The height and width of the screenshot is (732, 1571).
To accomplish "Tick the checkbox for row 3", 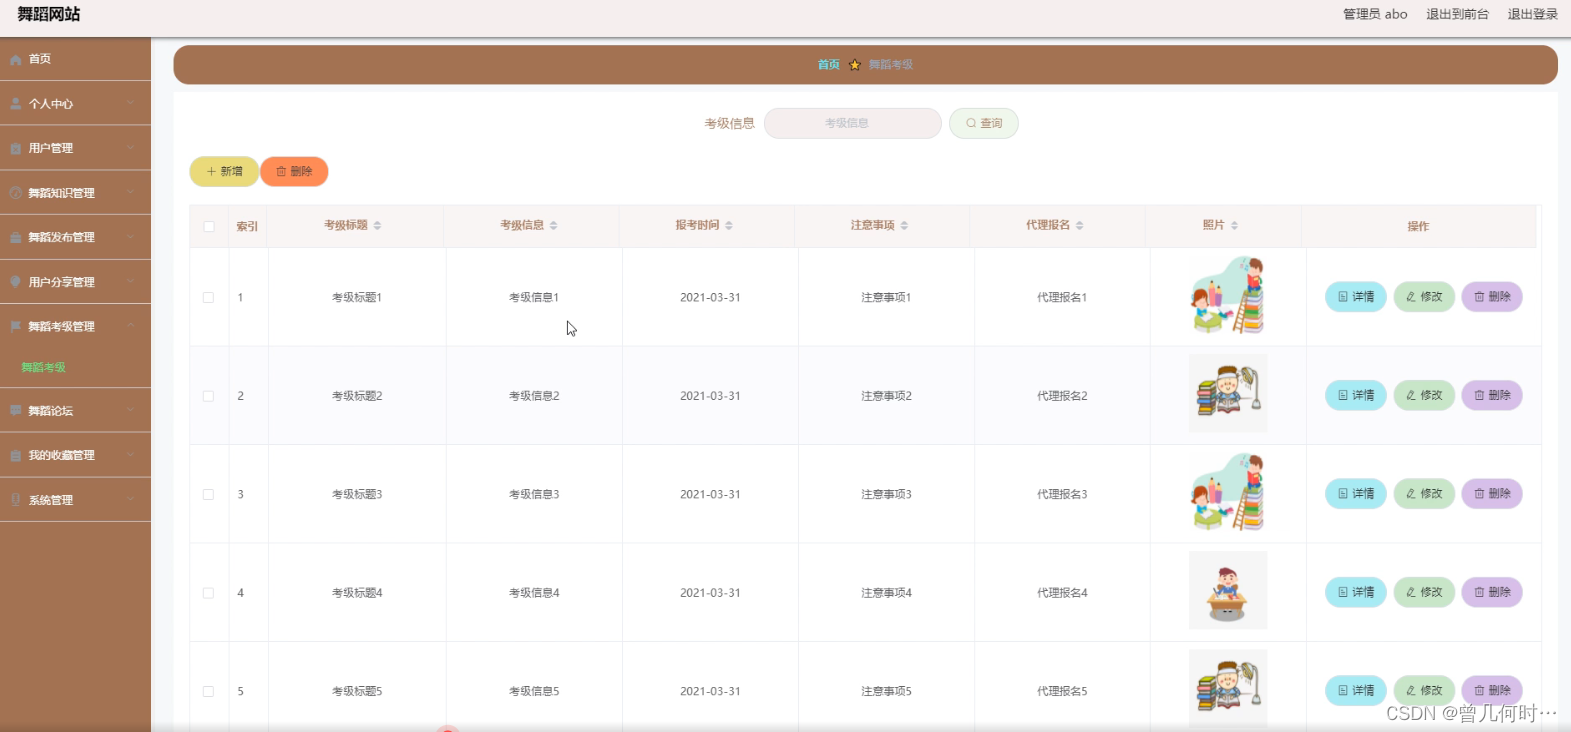I will pyautogui.click(x=209, y=494).
